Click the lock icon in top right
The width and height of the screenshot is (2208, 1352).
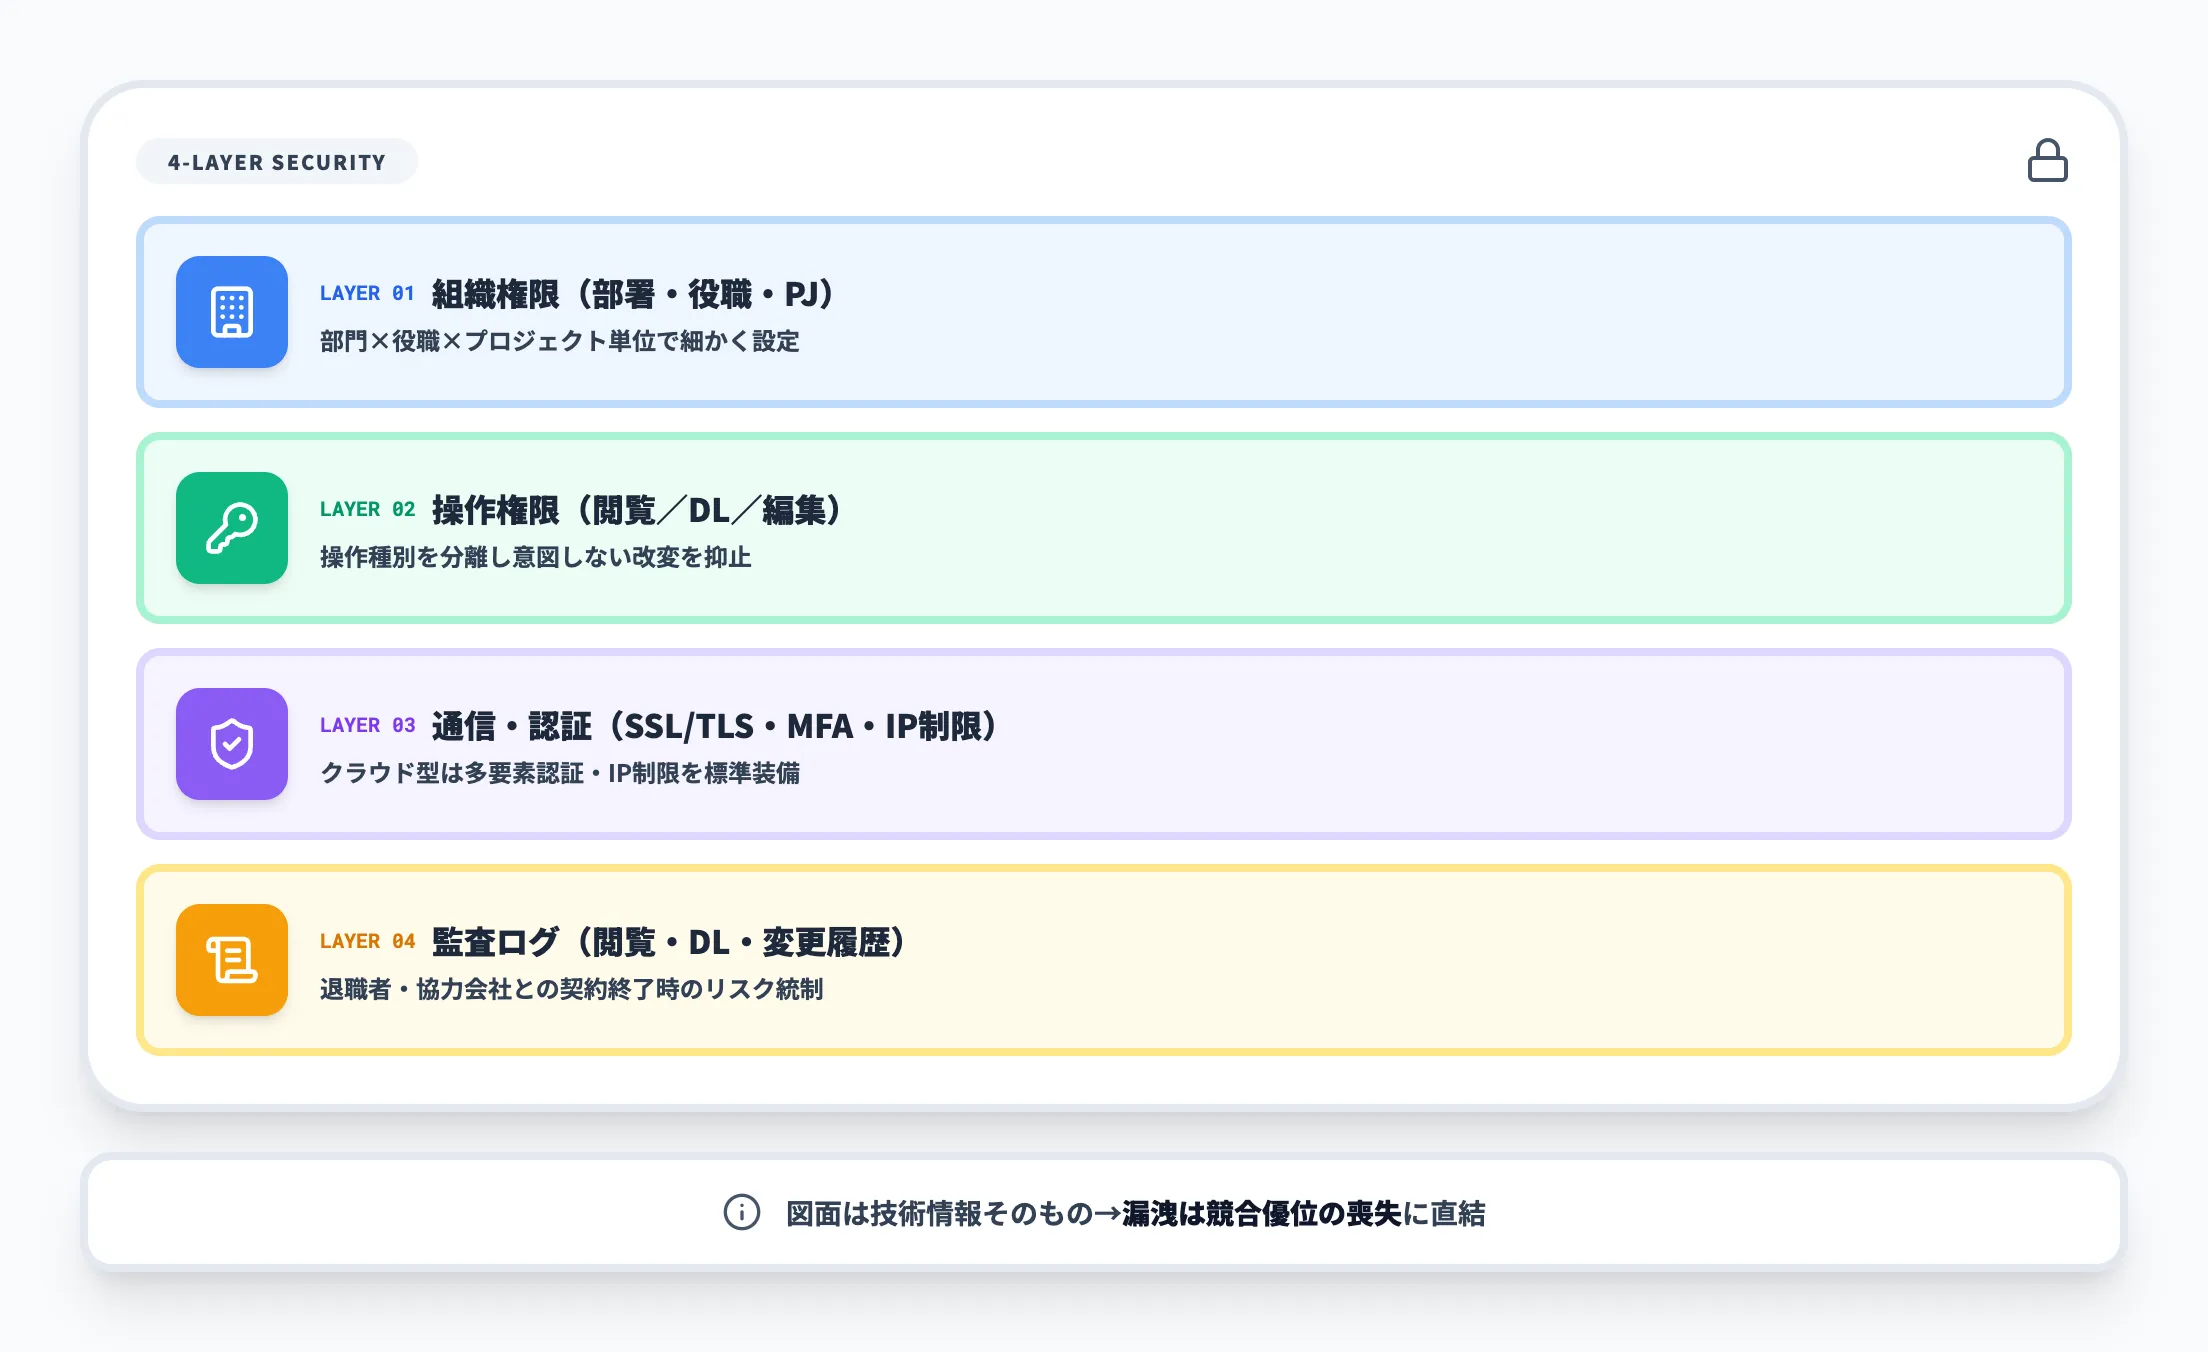point(2047,161)
